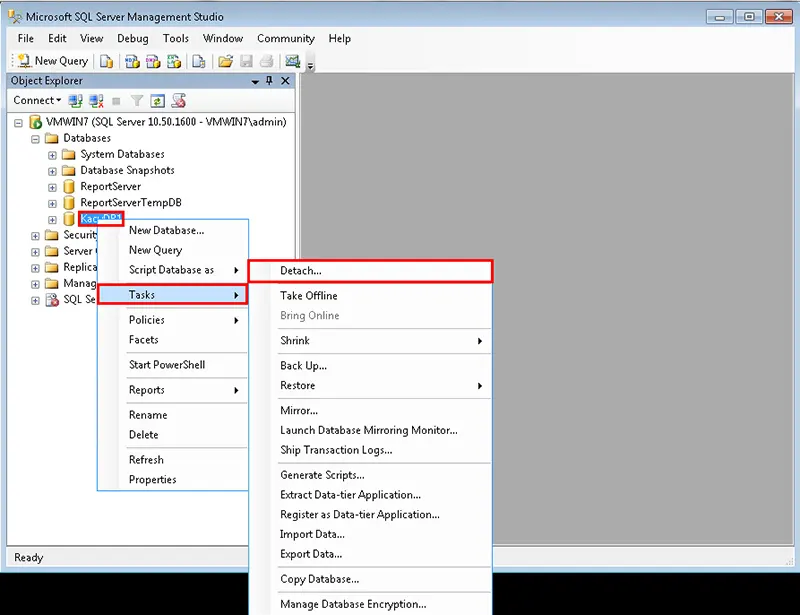800x615 pixels.
Task: Choose Delete from context menu
Action: click(x=172, y=435)
